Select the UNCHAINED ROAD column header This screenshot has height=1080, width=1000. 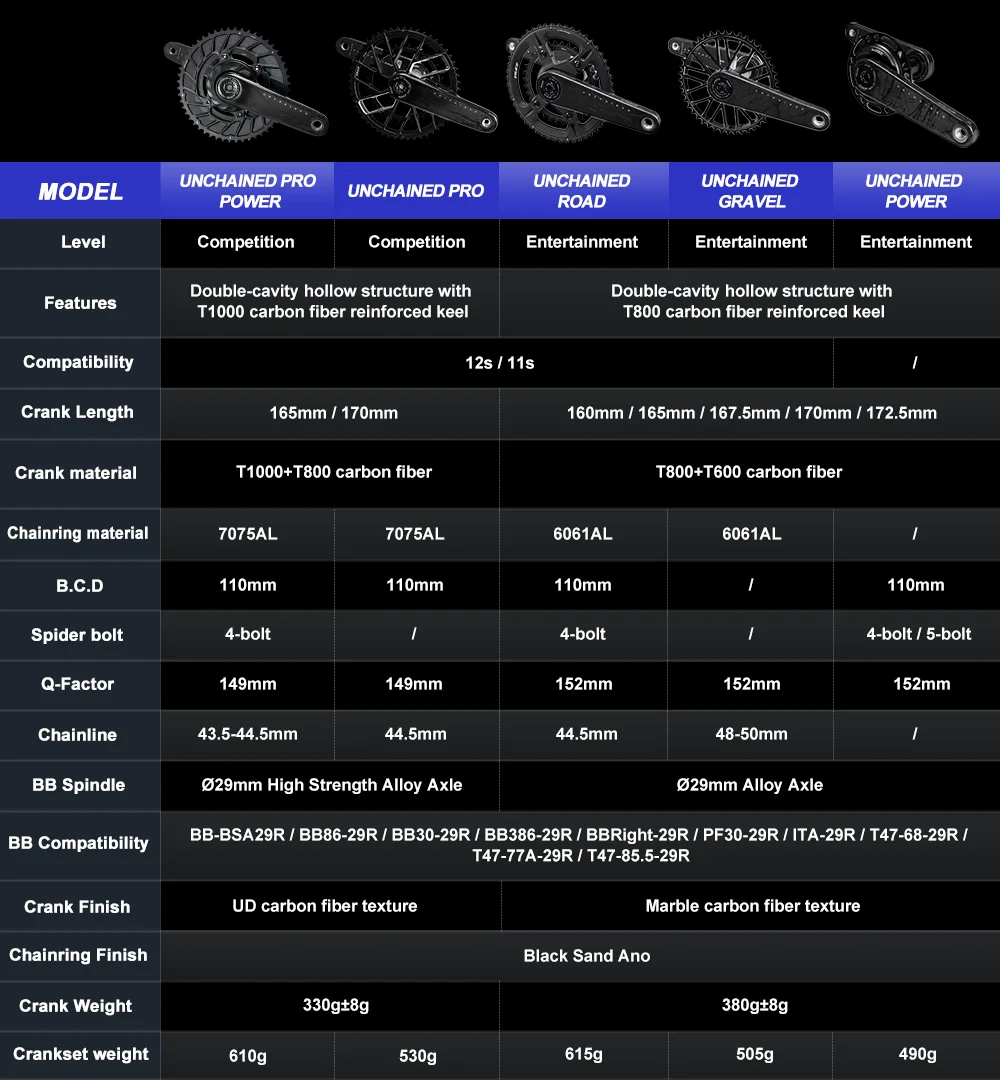pos(583,191)
